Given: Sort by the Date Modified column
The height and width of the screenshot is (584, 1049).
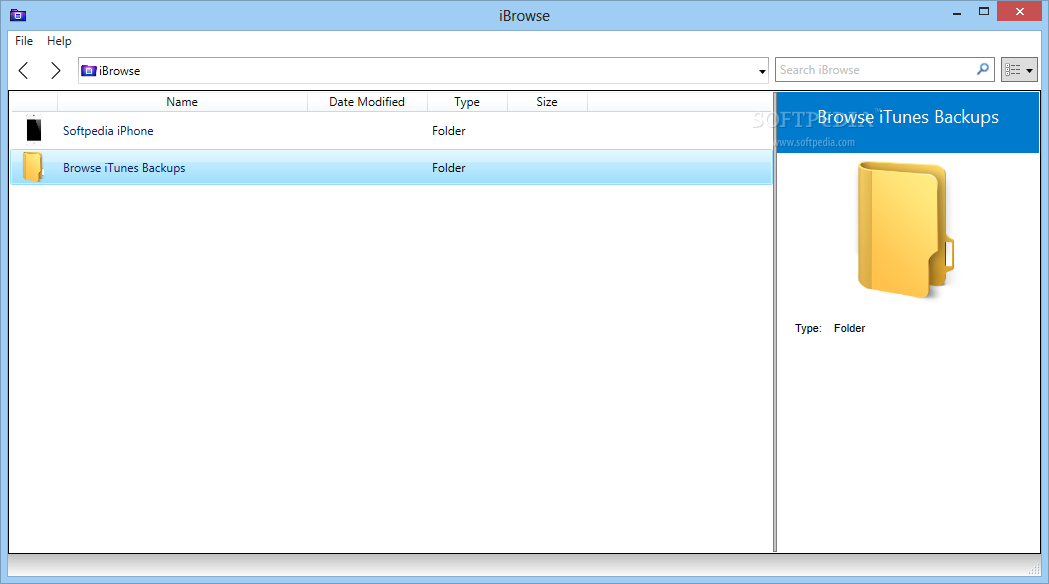Looking at the screenshot, I should [x=367, y=102].
